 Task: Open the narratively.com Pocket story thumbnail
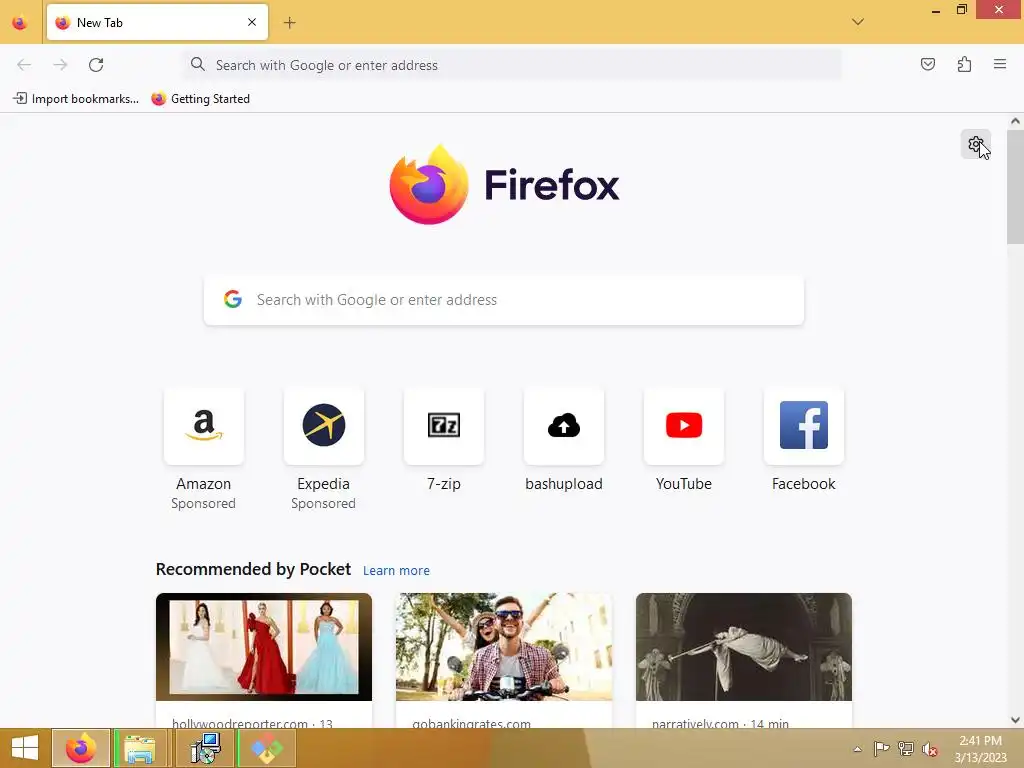tap(744, 647)
